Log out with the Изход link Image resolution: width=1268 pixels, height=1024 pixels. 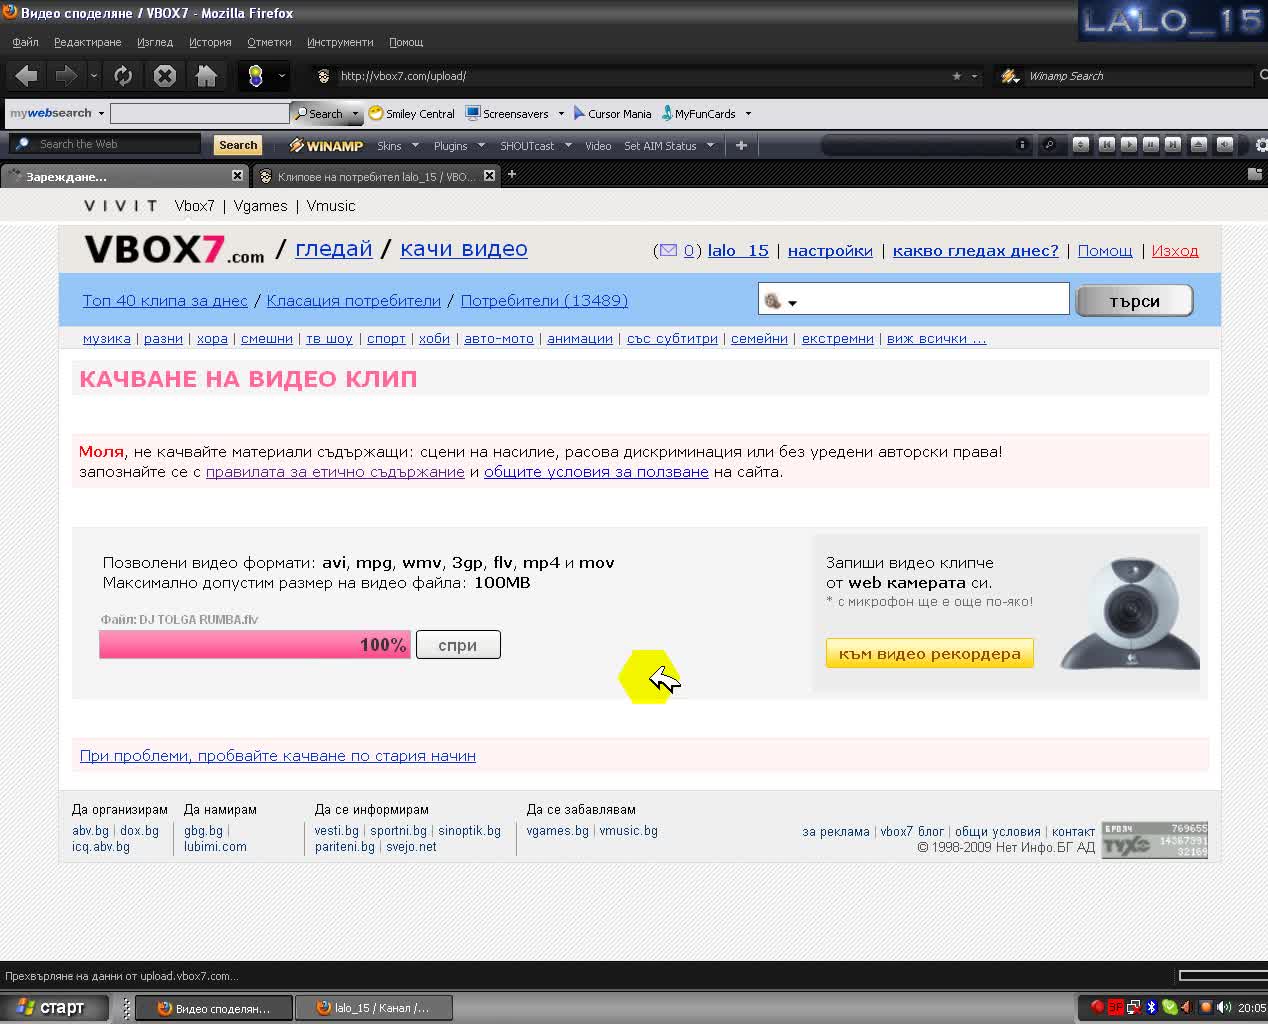pyautogui.click(x=1175, y=251)
